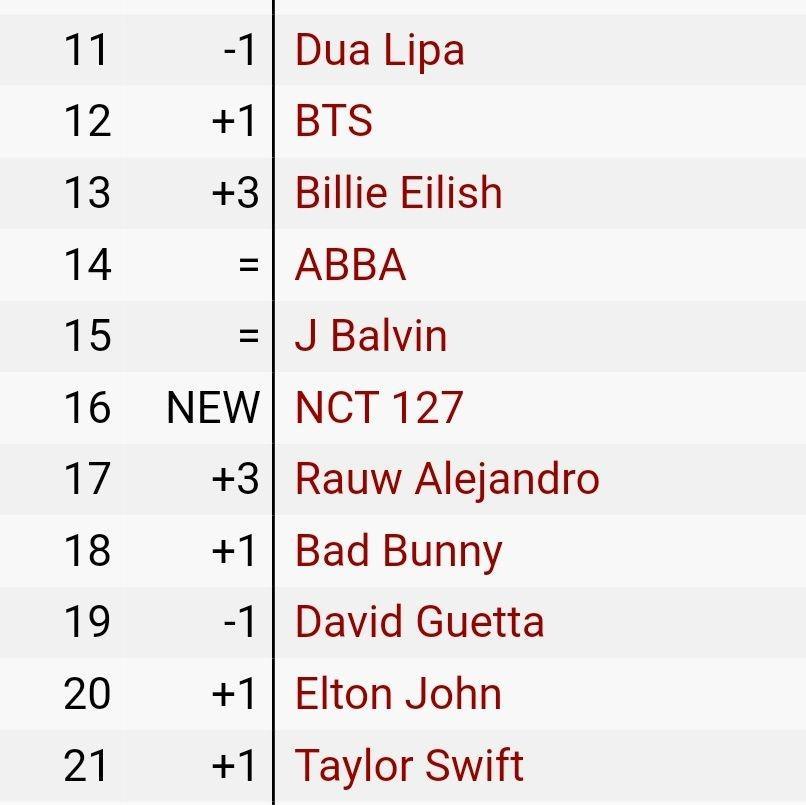Click rank number 11
This screenshot has height=805, width=806.
pos(85,50)
